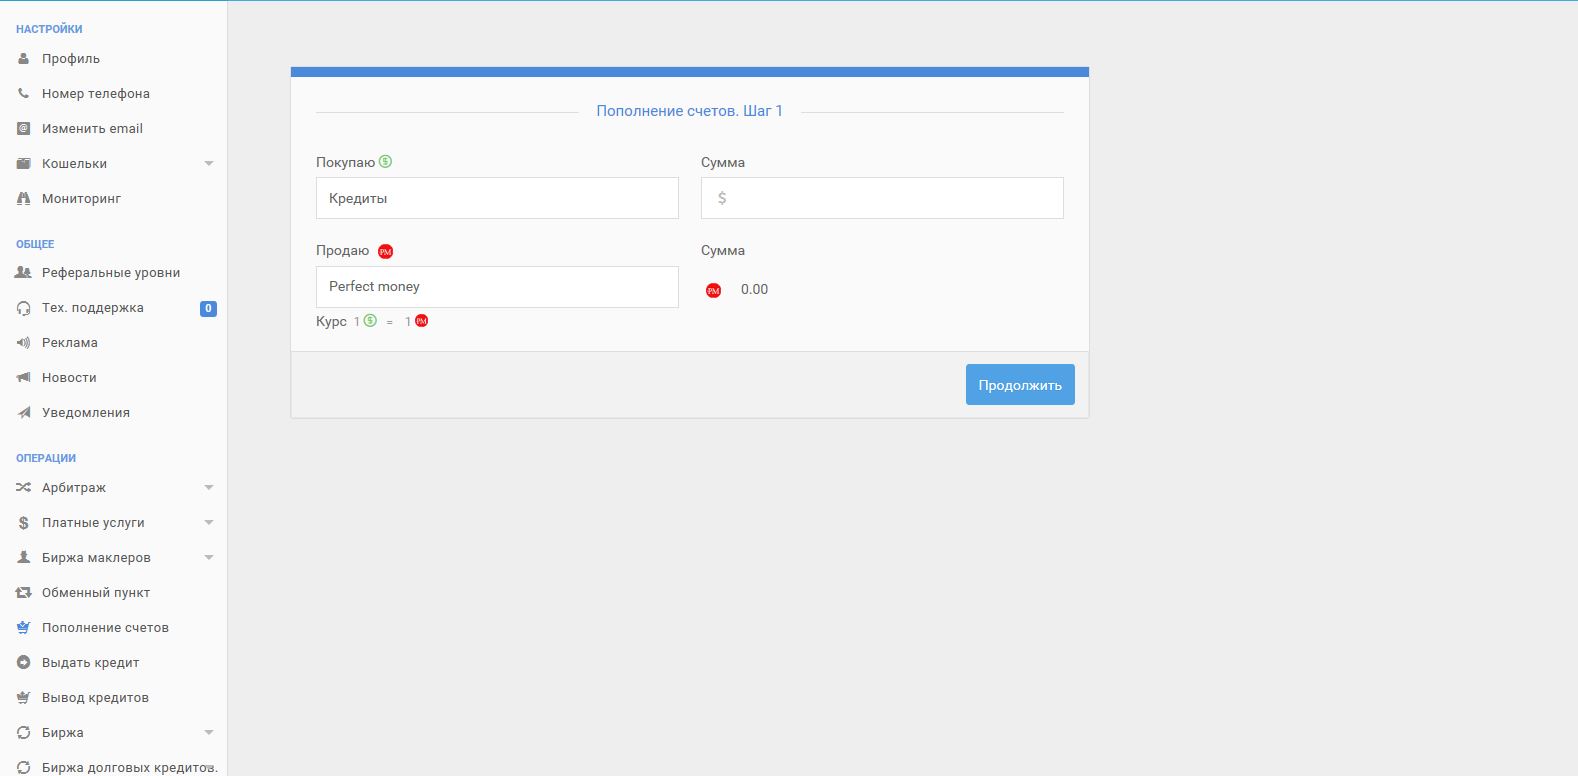Click the basket icon beside Вывод кредитов
This screenshot has height=776, width=1578.
24,698
